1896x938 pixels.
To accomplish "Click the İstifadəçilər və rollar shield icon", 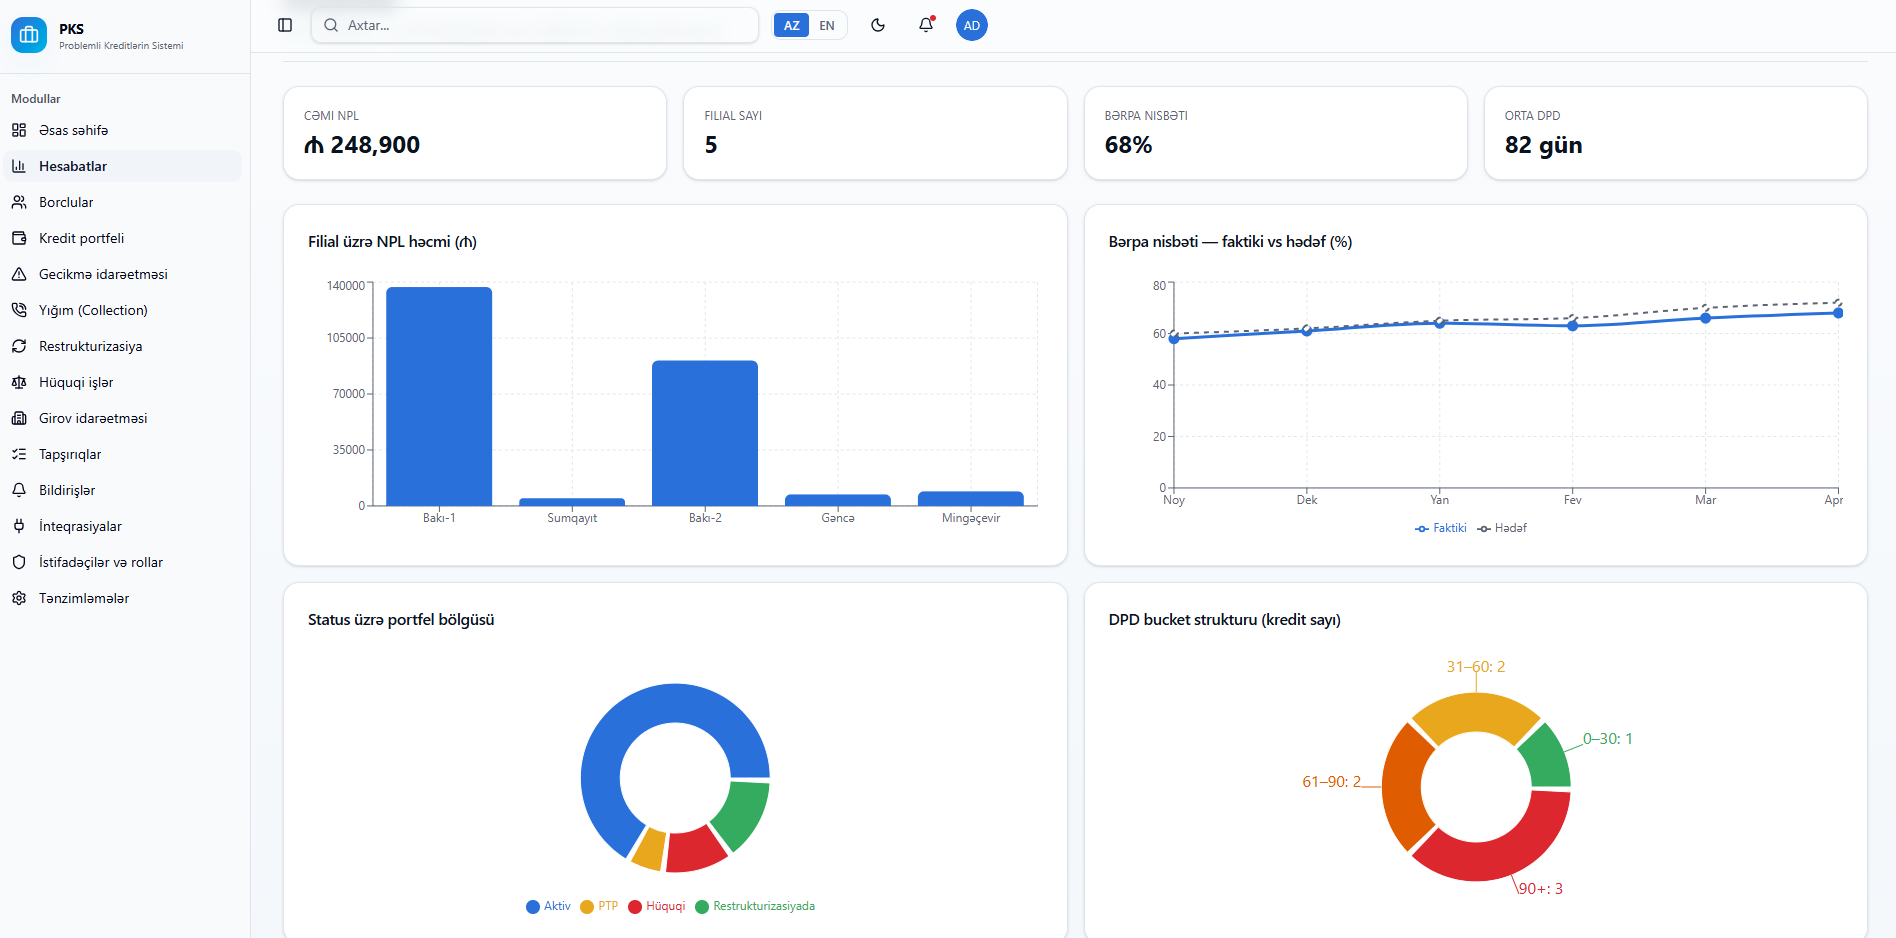I will [19, 562].
